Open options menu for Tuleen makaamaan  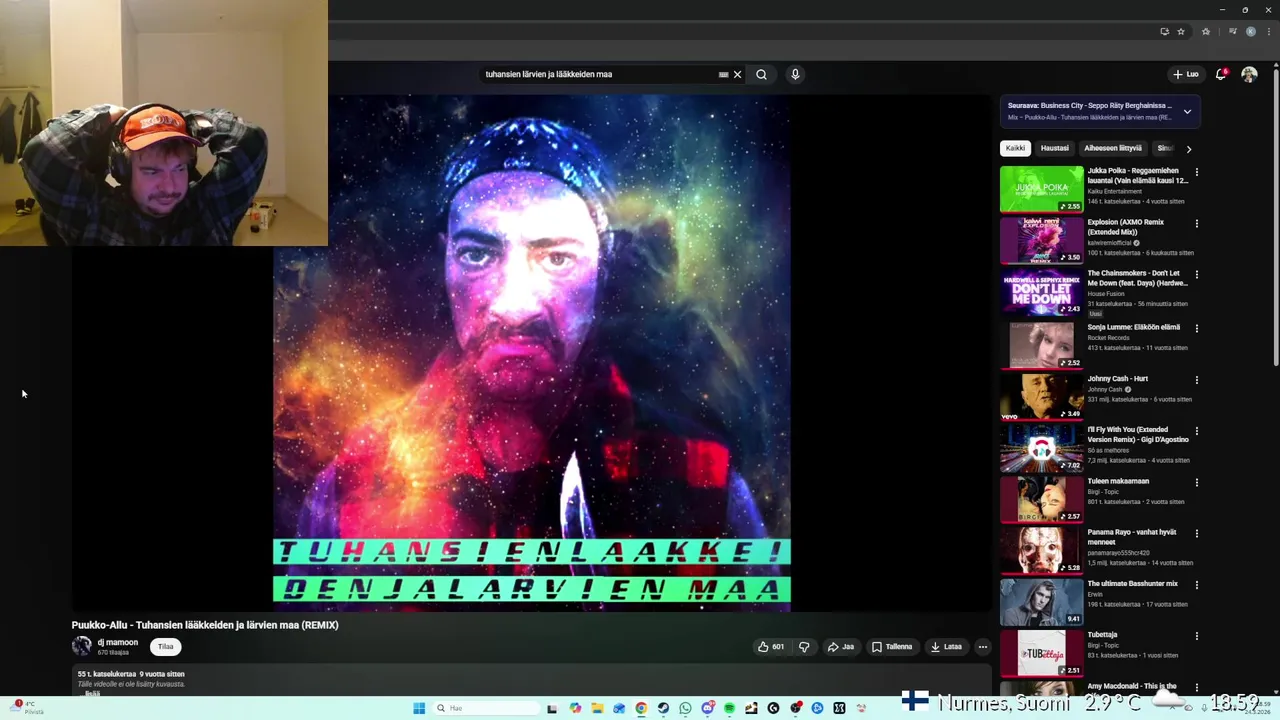click(x=1197, y=482)
